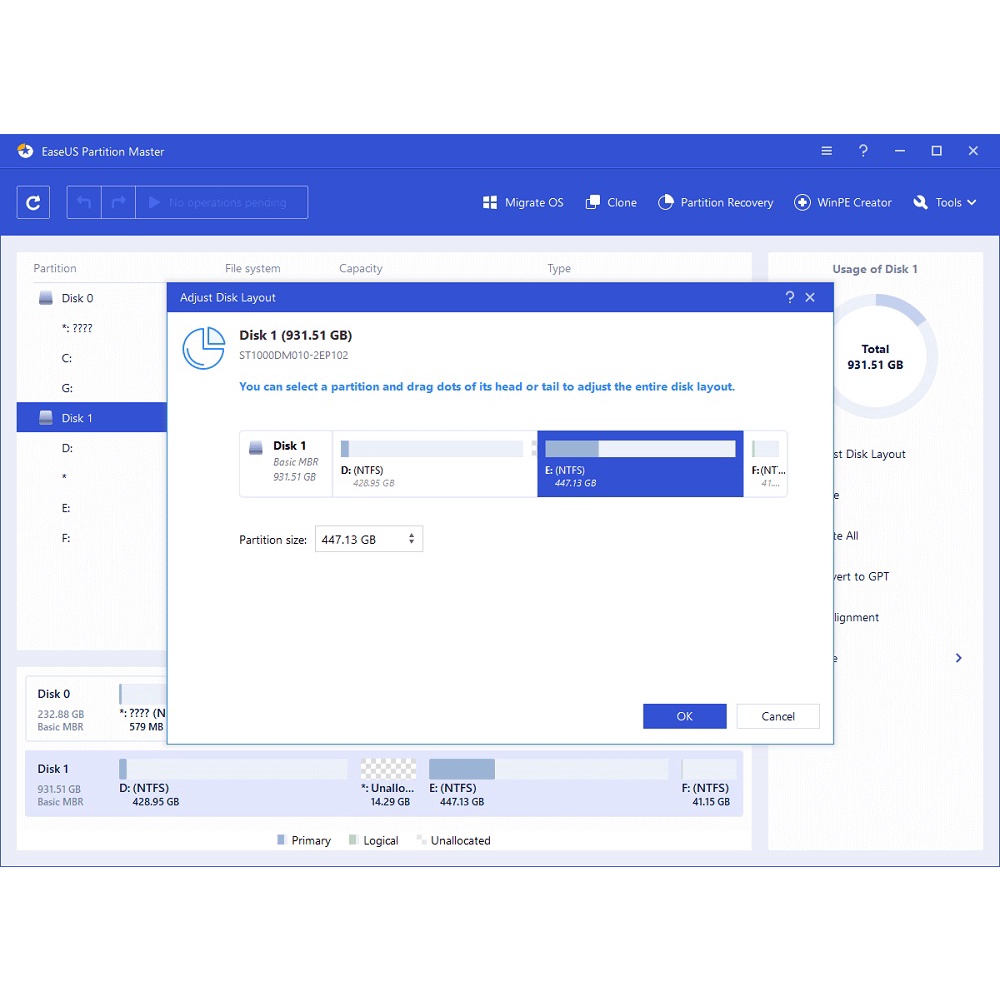Select unallocated 14.29 GB block in disk map
The width and height of the screenshot is (1000, 1000).
coord(387,782)
